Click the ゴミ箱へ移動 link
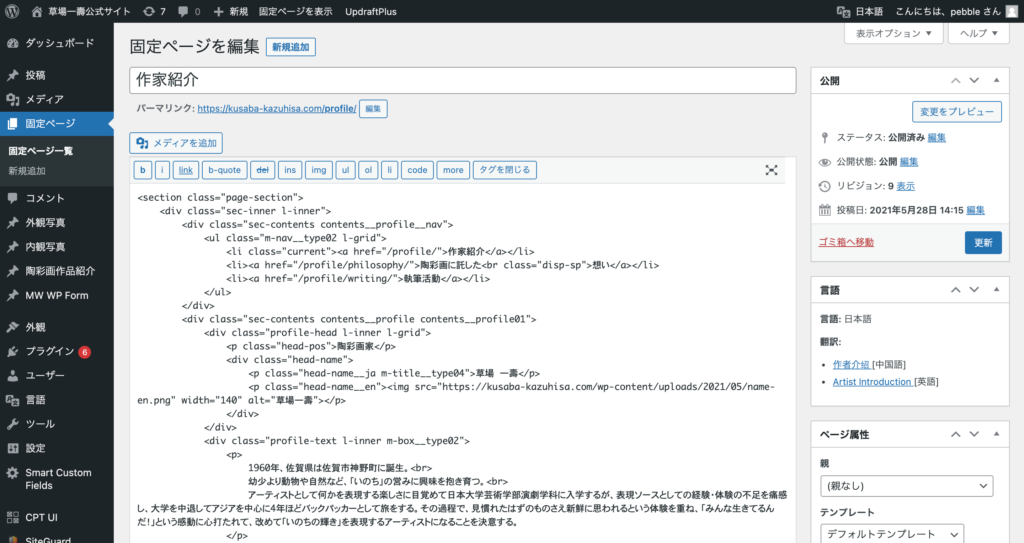The image size is (1024, 543). [846, 242]
